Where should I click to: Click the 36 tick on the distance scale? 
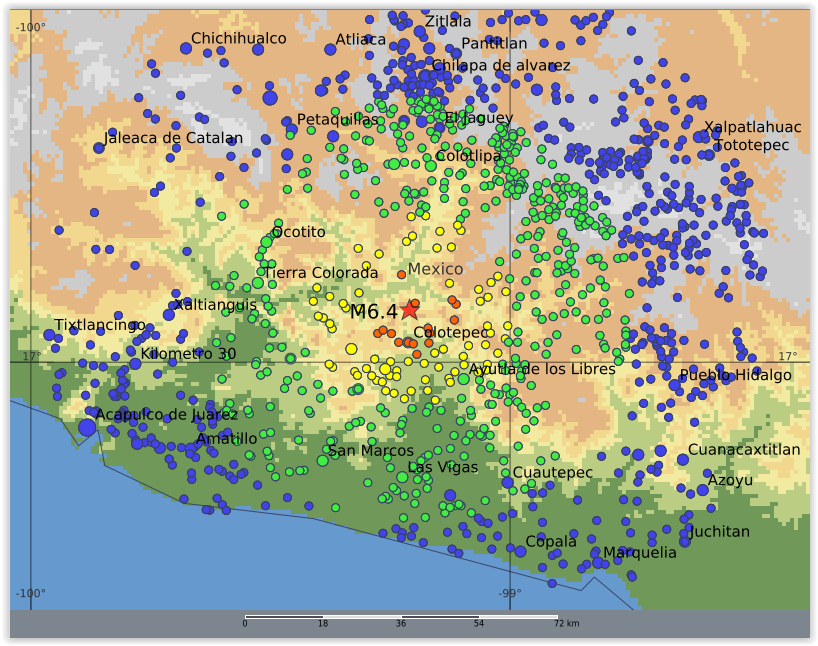pyautogui.click(x=401, y=621)
